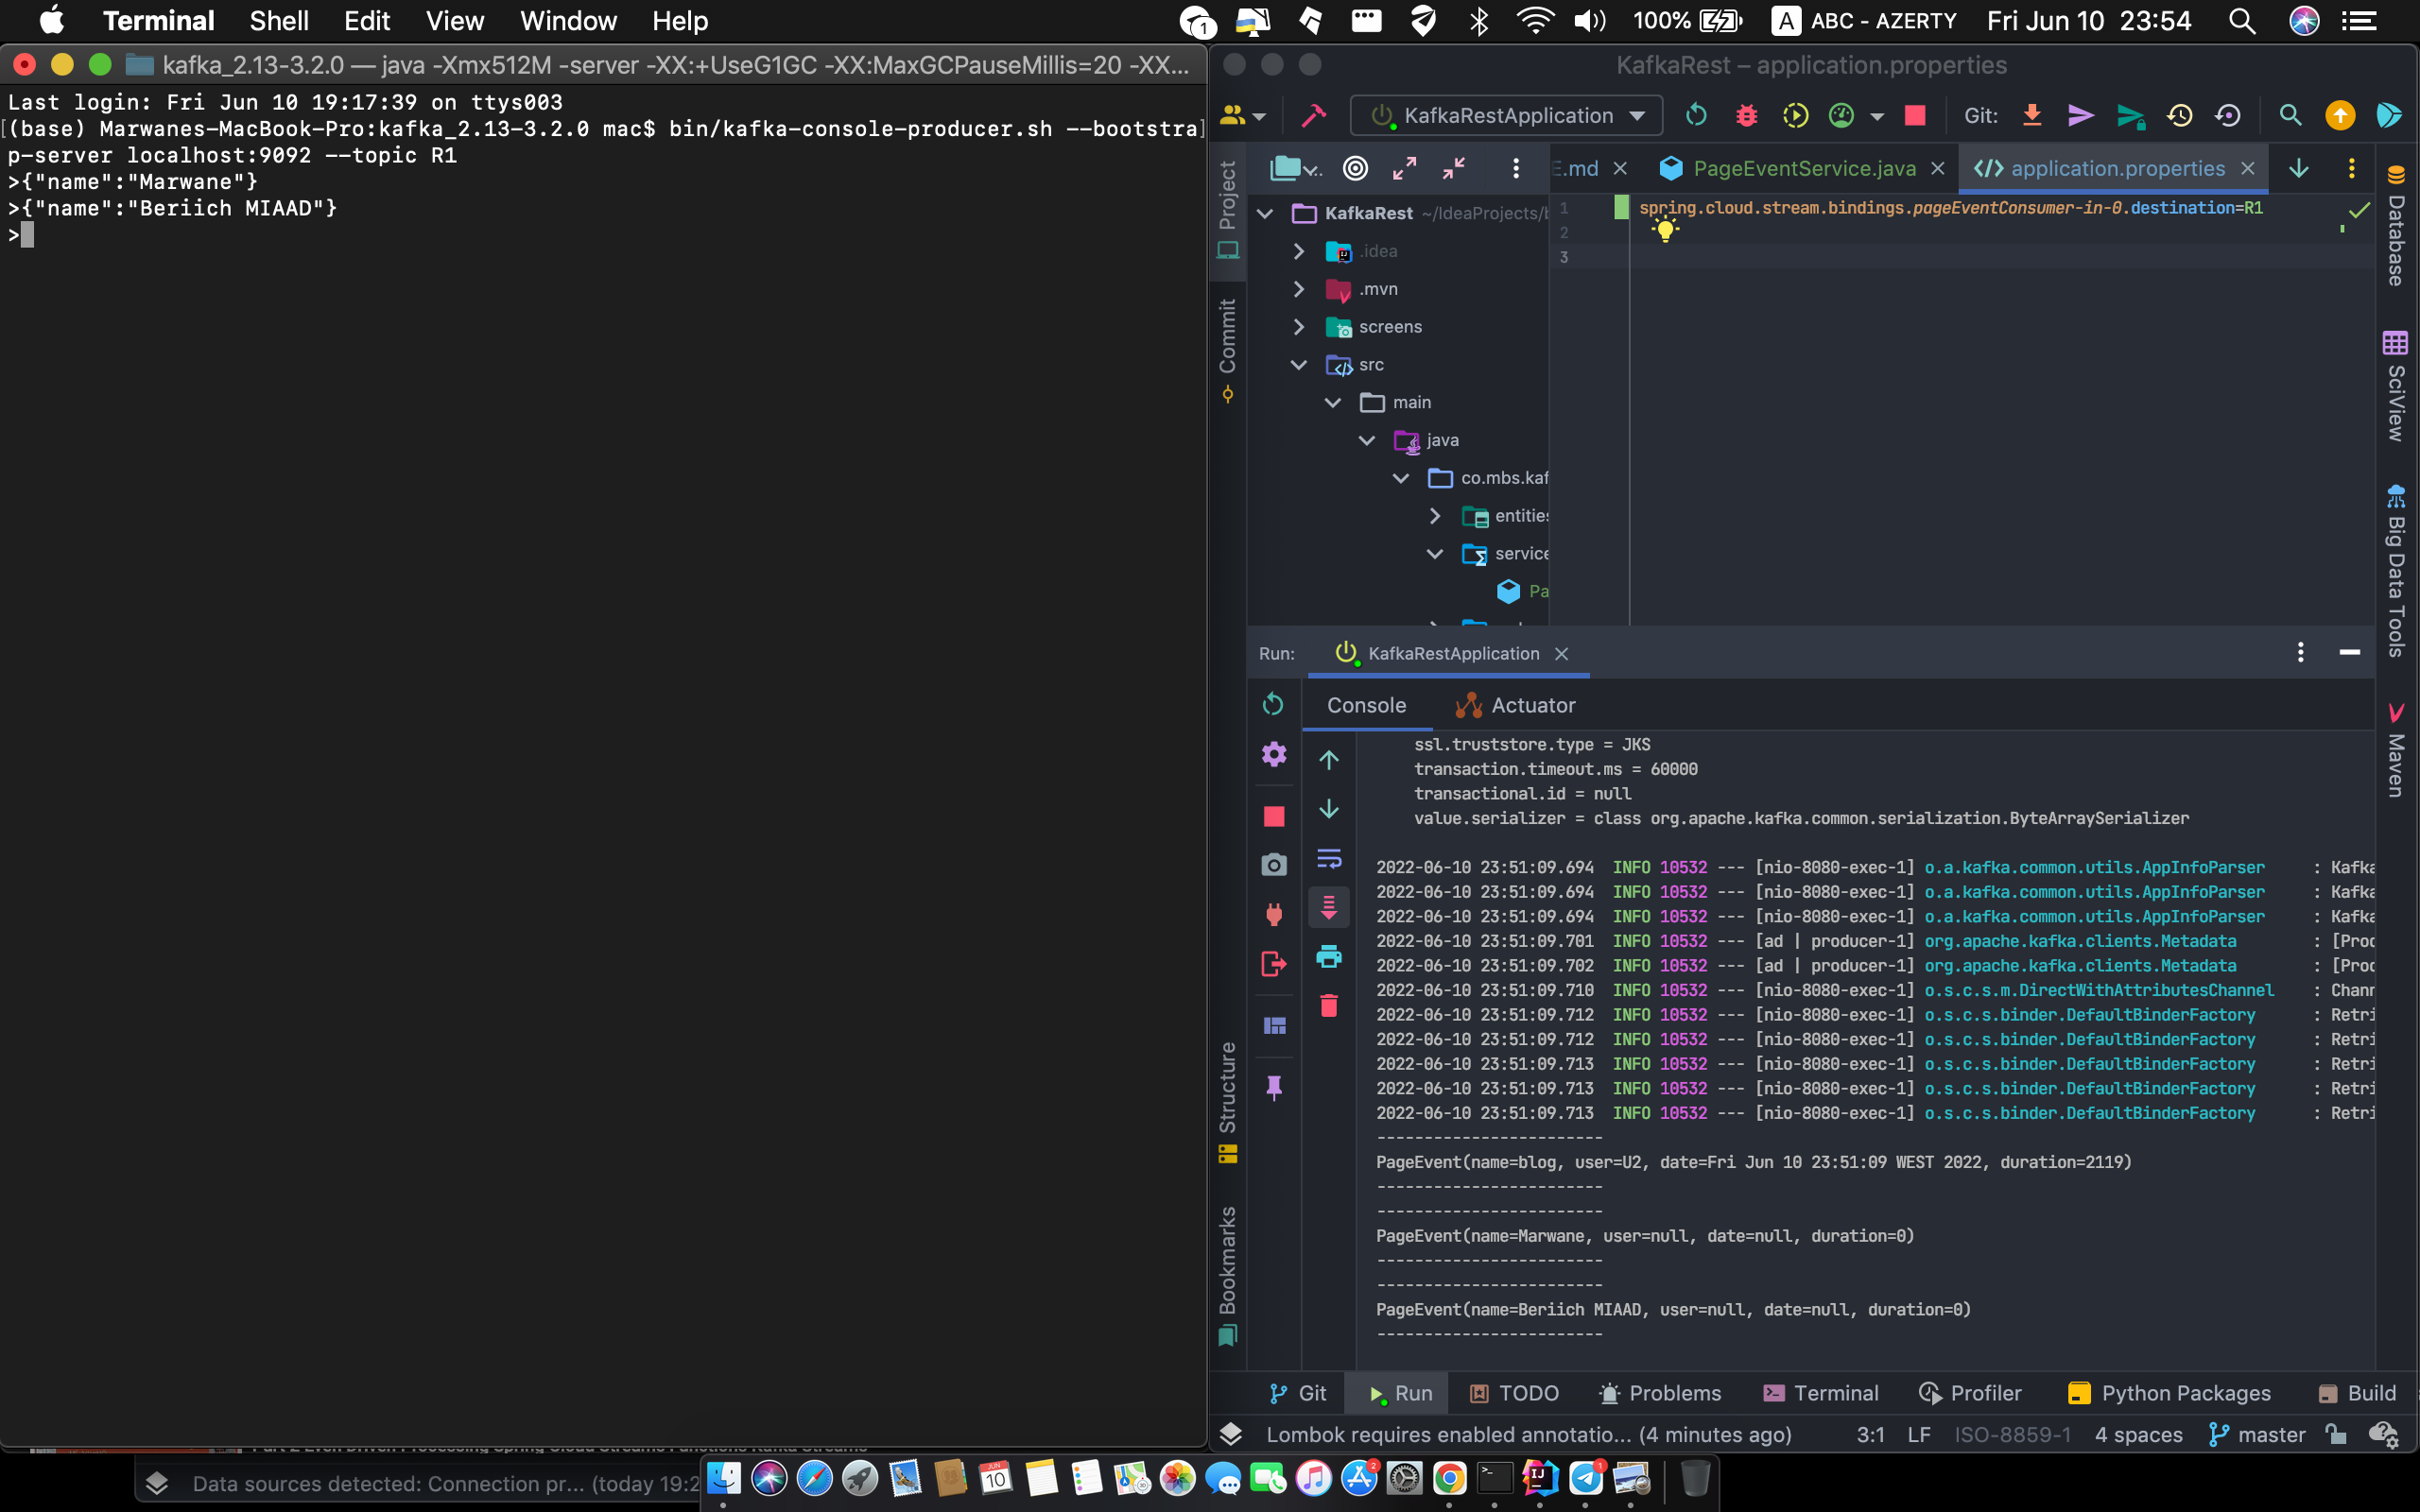Viewport: 2420px width, 1512px height.
Task: Click the print console icon
Action: pyautogui.click(x=1328, y=957)
